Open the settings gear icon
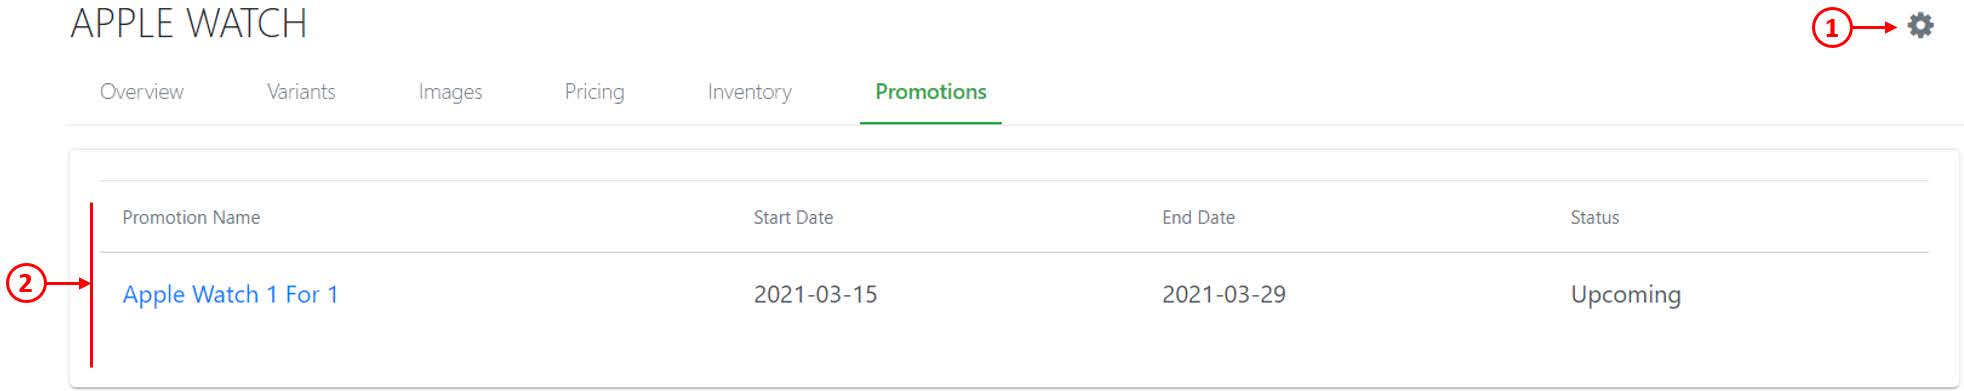Screen dimensions: 1964x391 (x=1920, y=25)
